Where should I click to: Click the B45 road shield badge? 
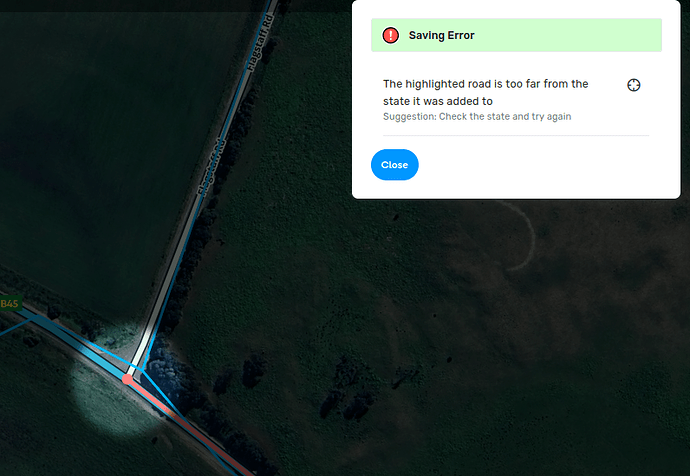tap(10, 304)
